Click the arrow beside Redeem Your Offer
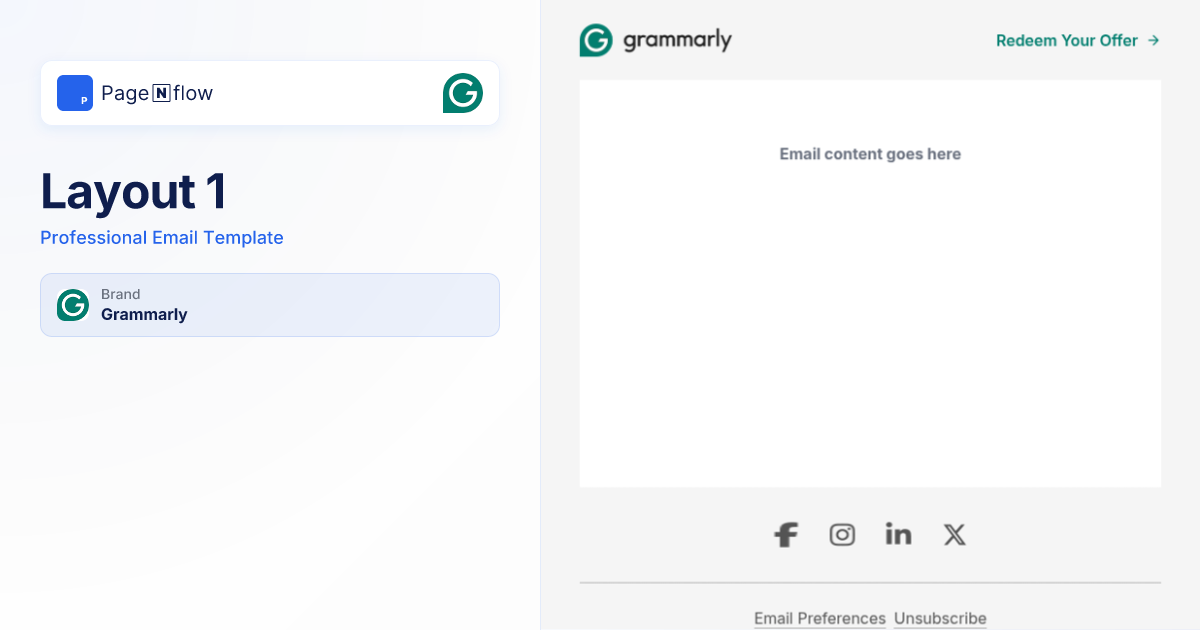Image resolution: width=1200 pixels, height=630 pixels. 1153,41
